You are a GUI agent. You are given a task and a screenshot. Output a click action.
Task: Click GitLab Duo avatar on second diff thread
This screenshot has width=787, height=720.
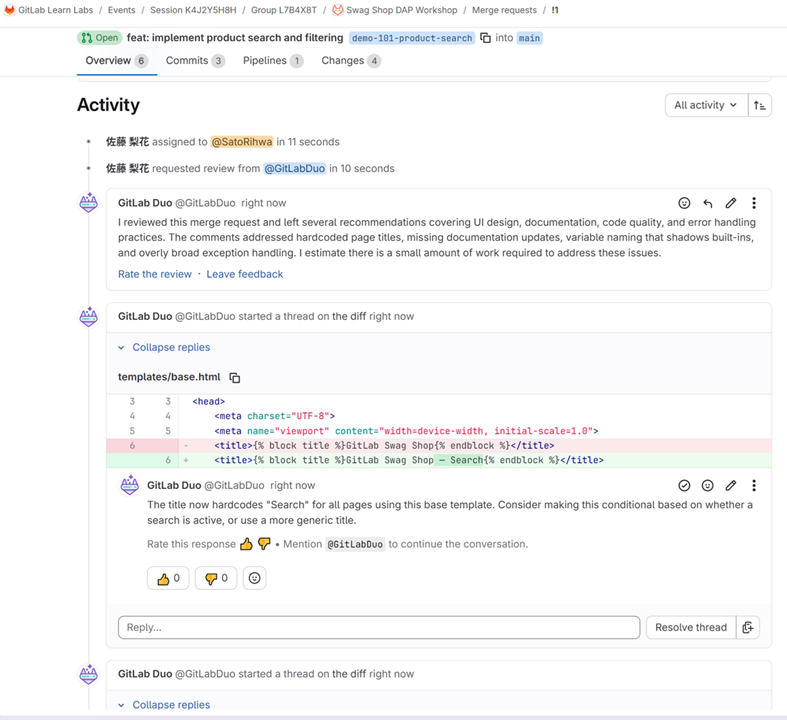pos(89,674)
